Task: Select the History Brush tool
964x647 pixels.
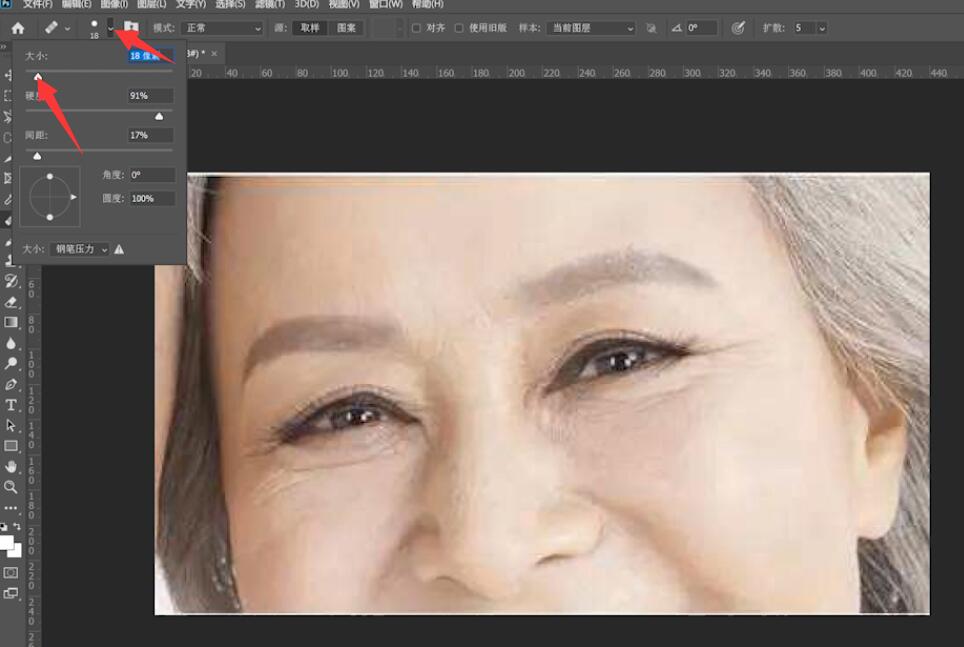Action: 10,281
